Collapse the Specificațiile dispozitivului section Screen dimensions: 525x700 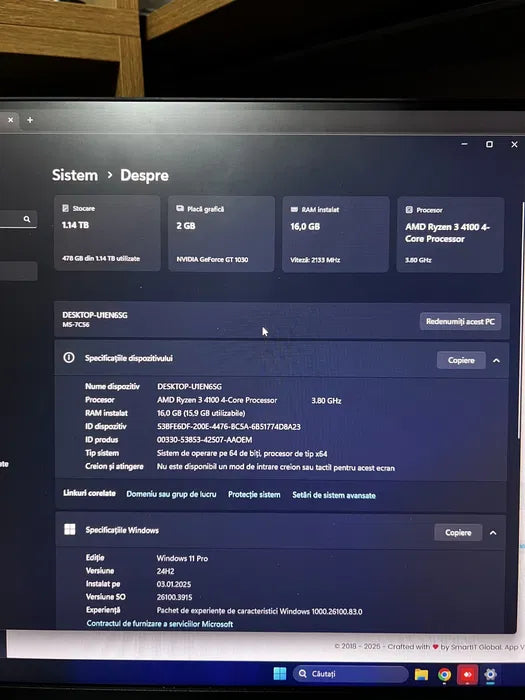(496, 360)
